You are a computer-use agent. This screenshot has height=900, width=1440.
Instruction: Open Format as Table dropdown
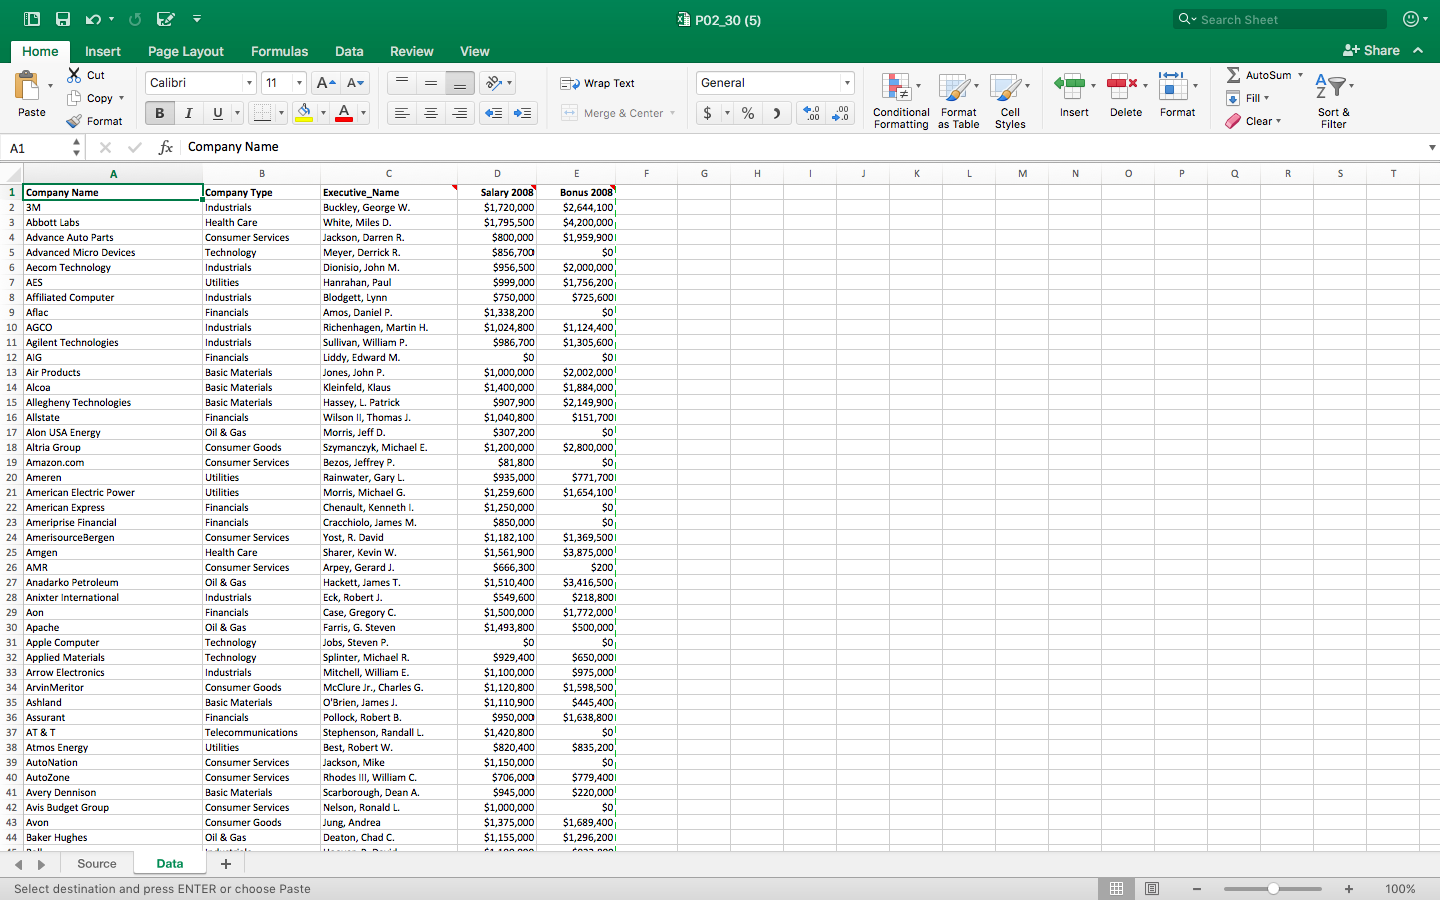[x=959, y=100]
